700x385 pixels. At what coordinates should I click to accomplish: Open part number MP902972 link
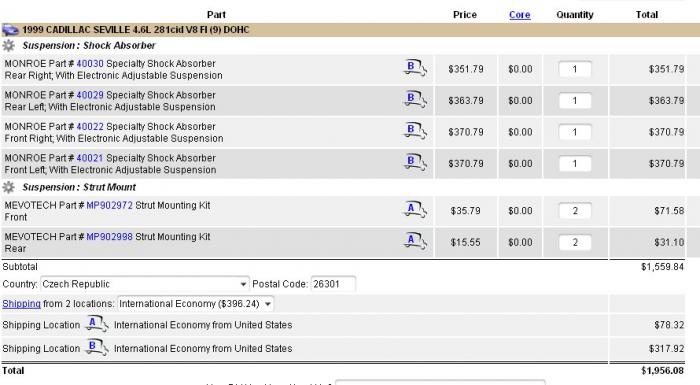pyautogui.click(x=109, y=205)
